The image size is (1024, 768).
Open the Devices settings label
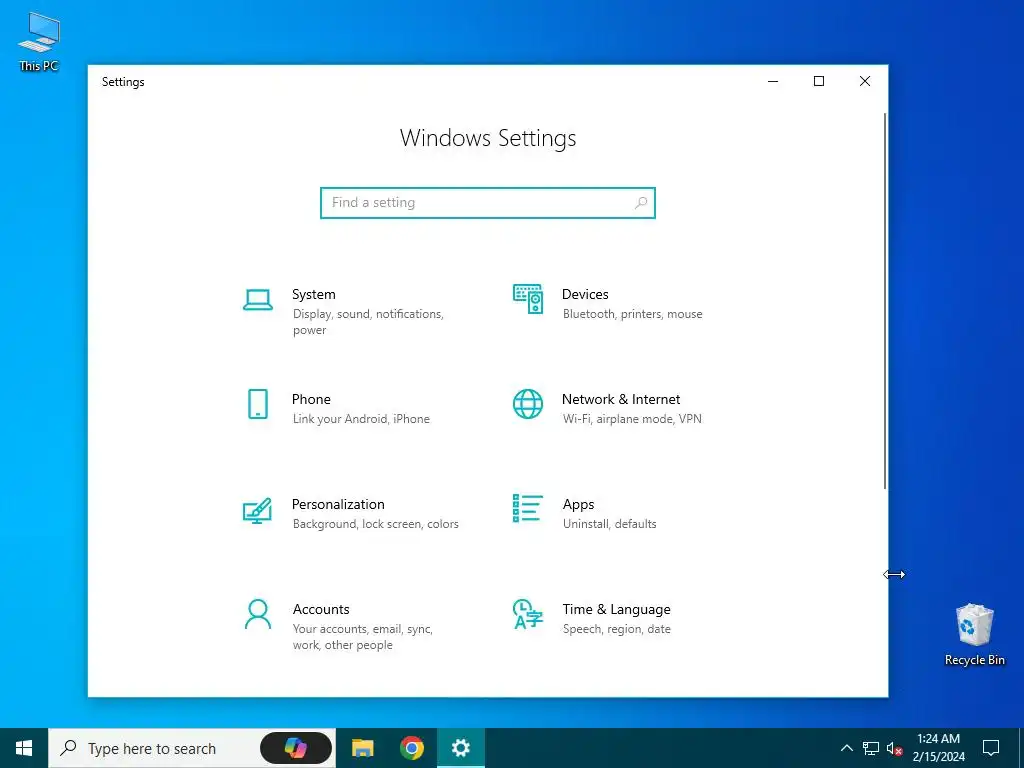(x=585, y=294)
